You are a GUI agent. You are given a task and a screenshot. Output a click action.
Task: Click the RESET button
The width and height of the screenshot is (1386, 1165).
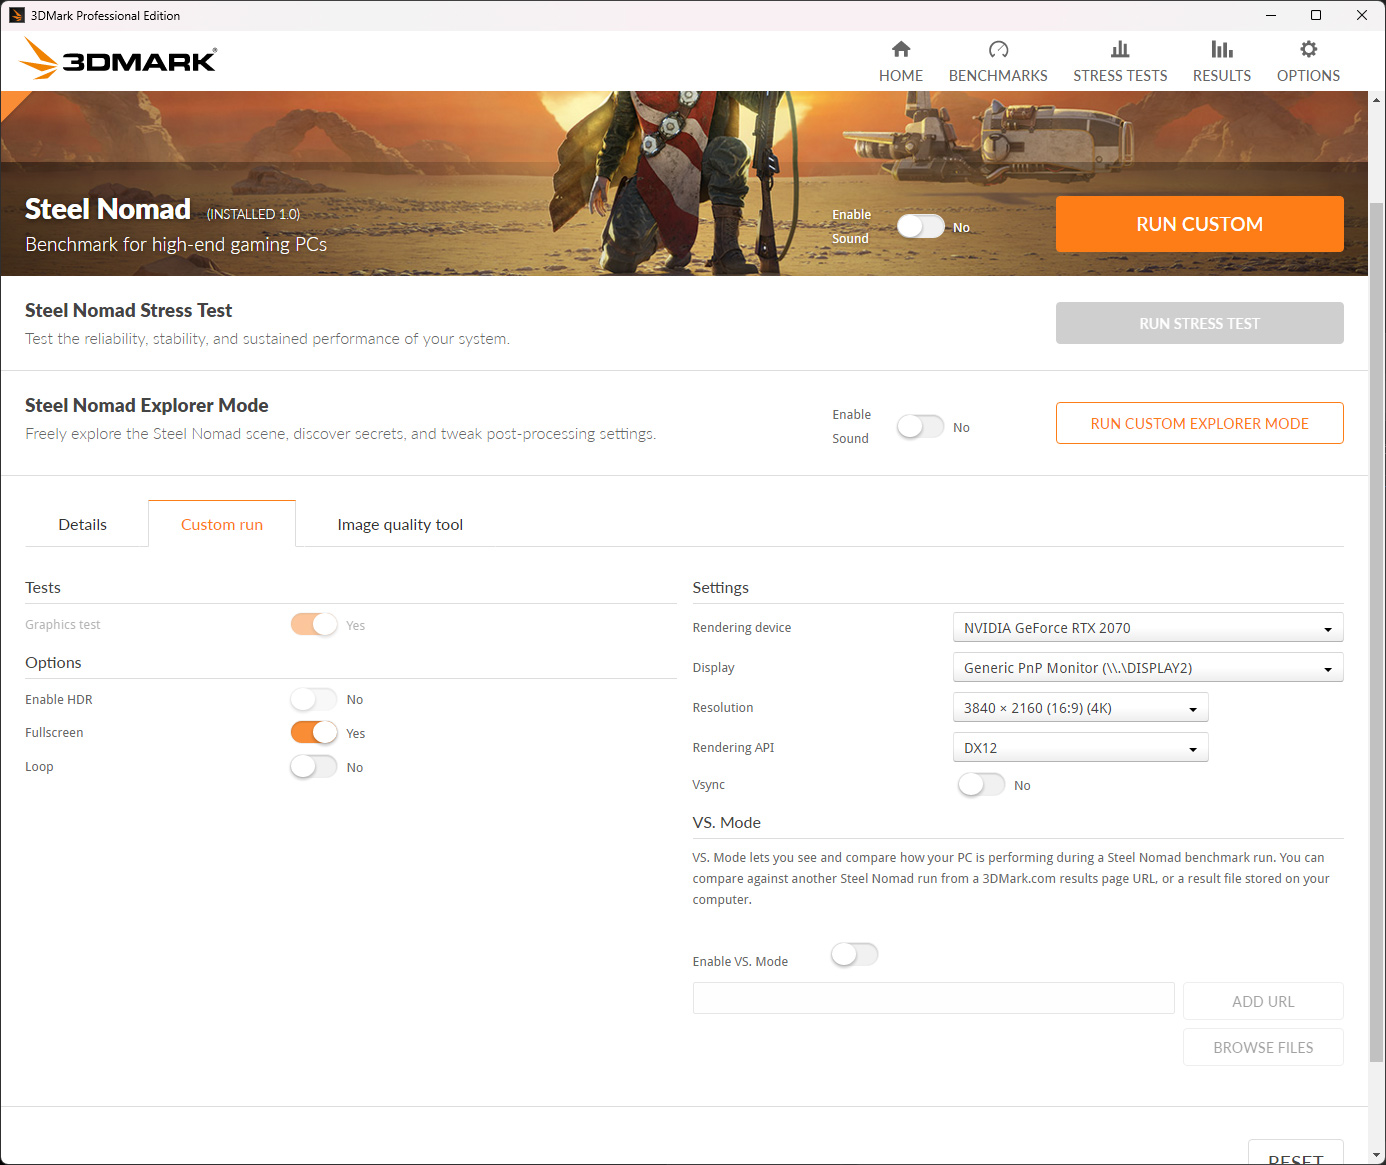[x=1295, y=1153]
